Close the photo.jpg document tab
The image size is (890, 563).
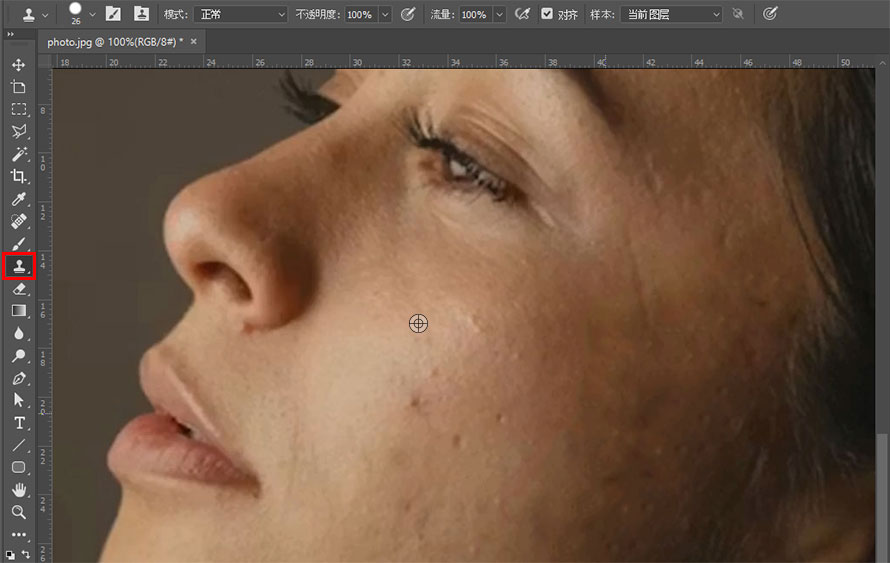(x=194, y=41)
